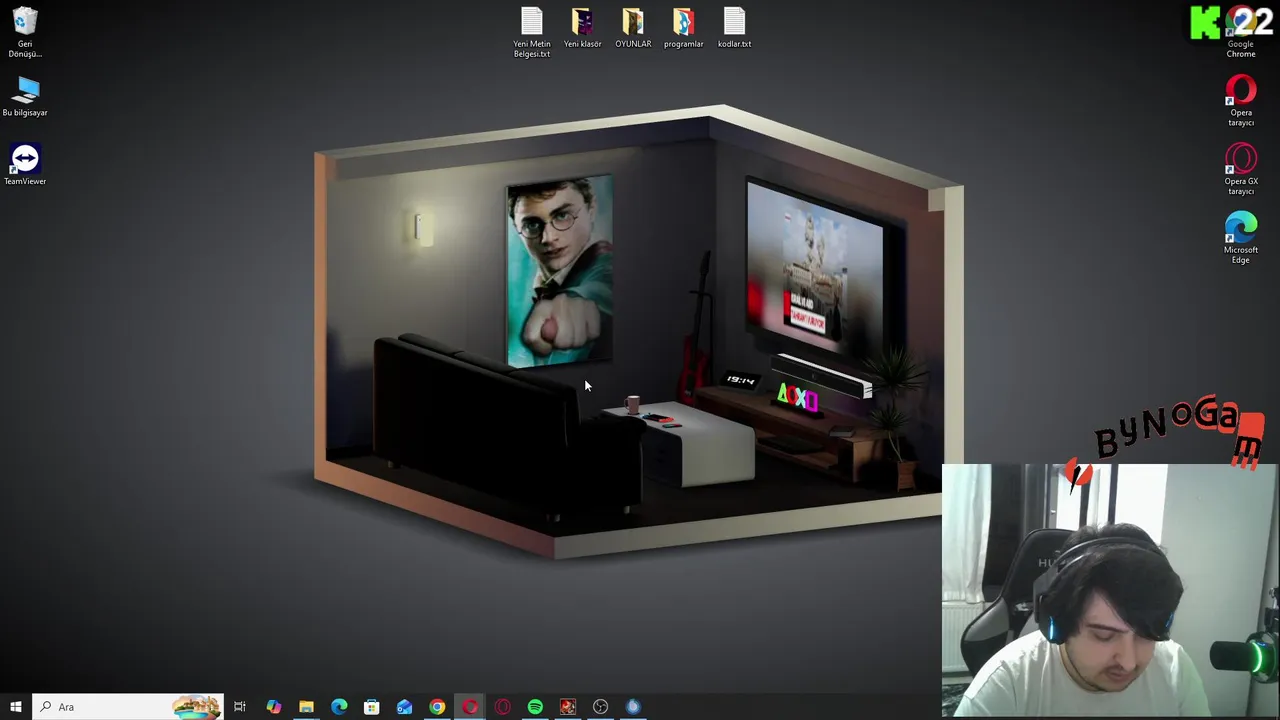
Task: Open the blue round app icon on the taskbar
Action: (633, 707)
